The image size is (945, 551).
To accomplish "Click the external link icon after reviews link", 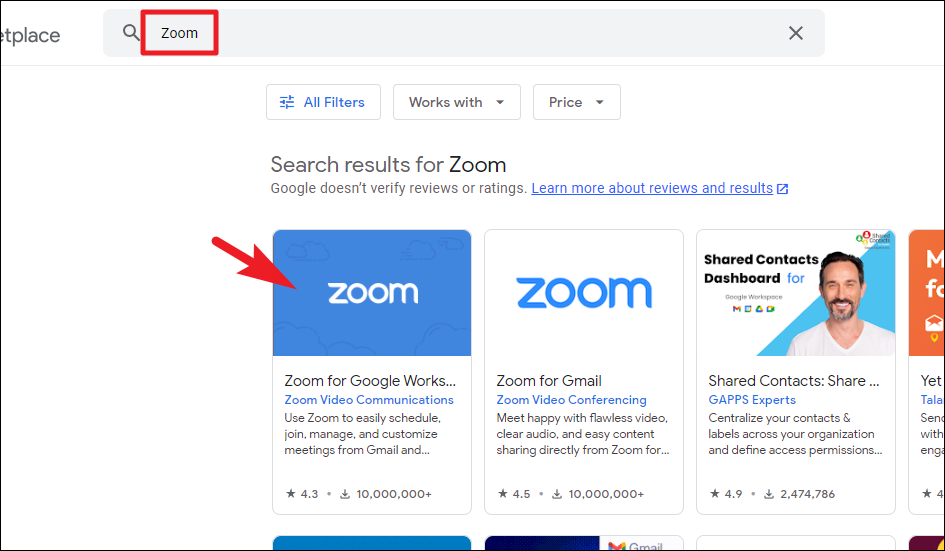I will tap(782, 189).
